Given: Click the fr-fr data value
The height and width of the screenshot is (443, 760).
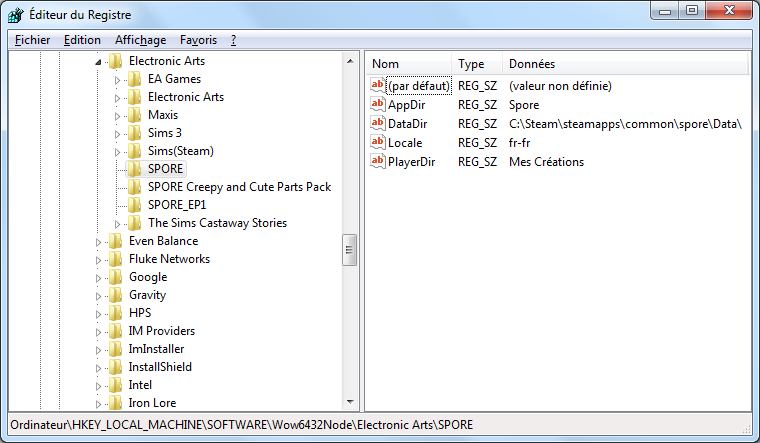Looking at the screenshot, I should (520, 143).
